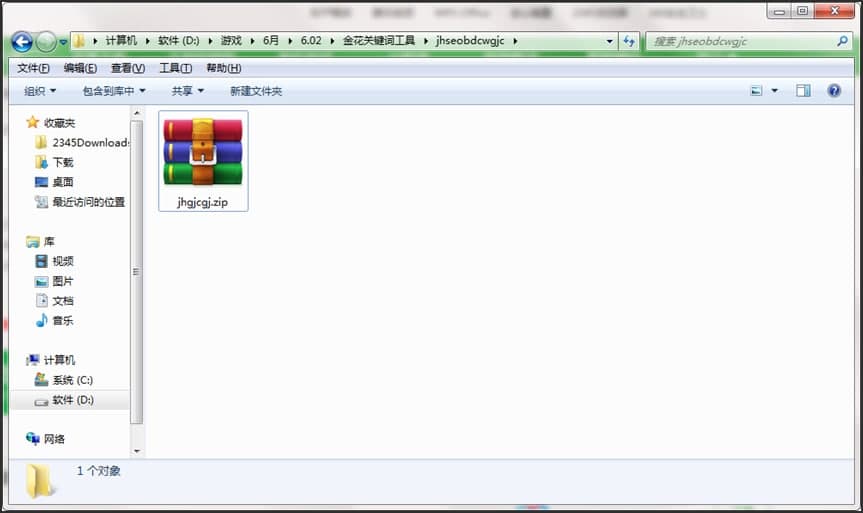The height and width of the screenshot is (513, 863).
Task: Click the folder icon in the address bar
Action: pyautogui.click(x=79, y=41)
